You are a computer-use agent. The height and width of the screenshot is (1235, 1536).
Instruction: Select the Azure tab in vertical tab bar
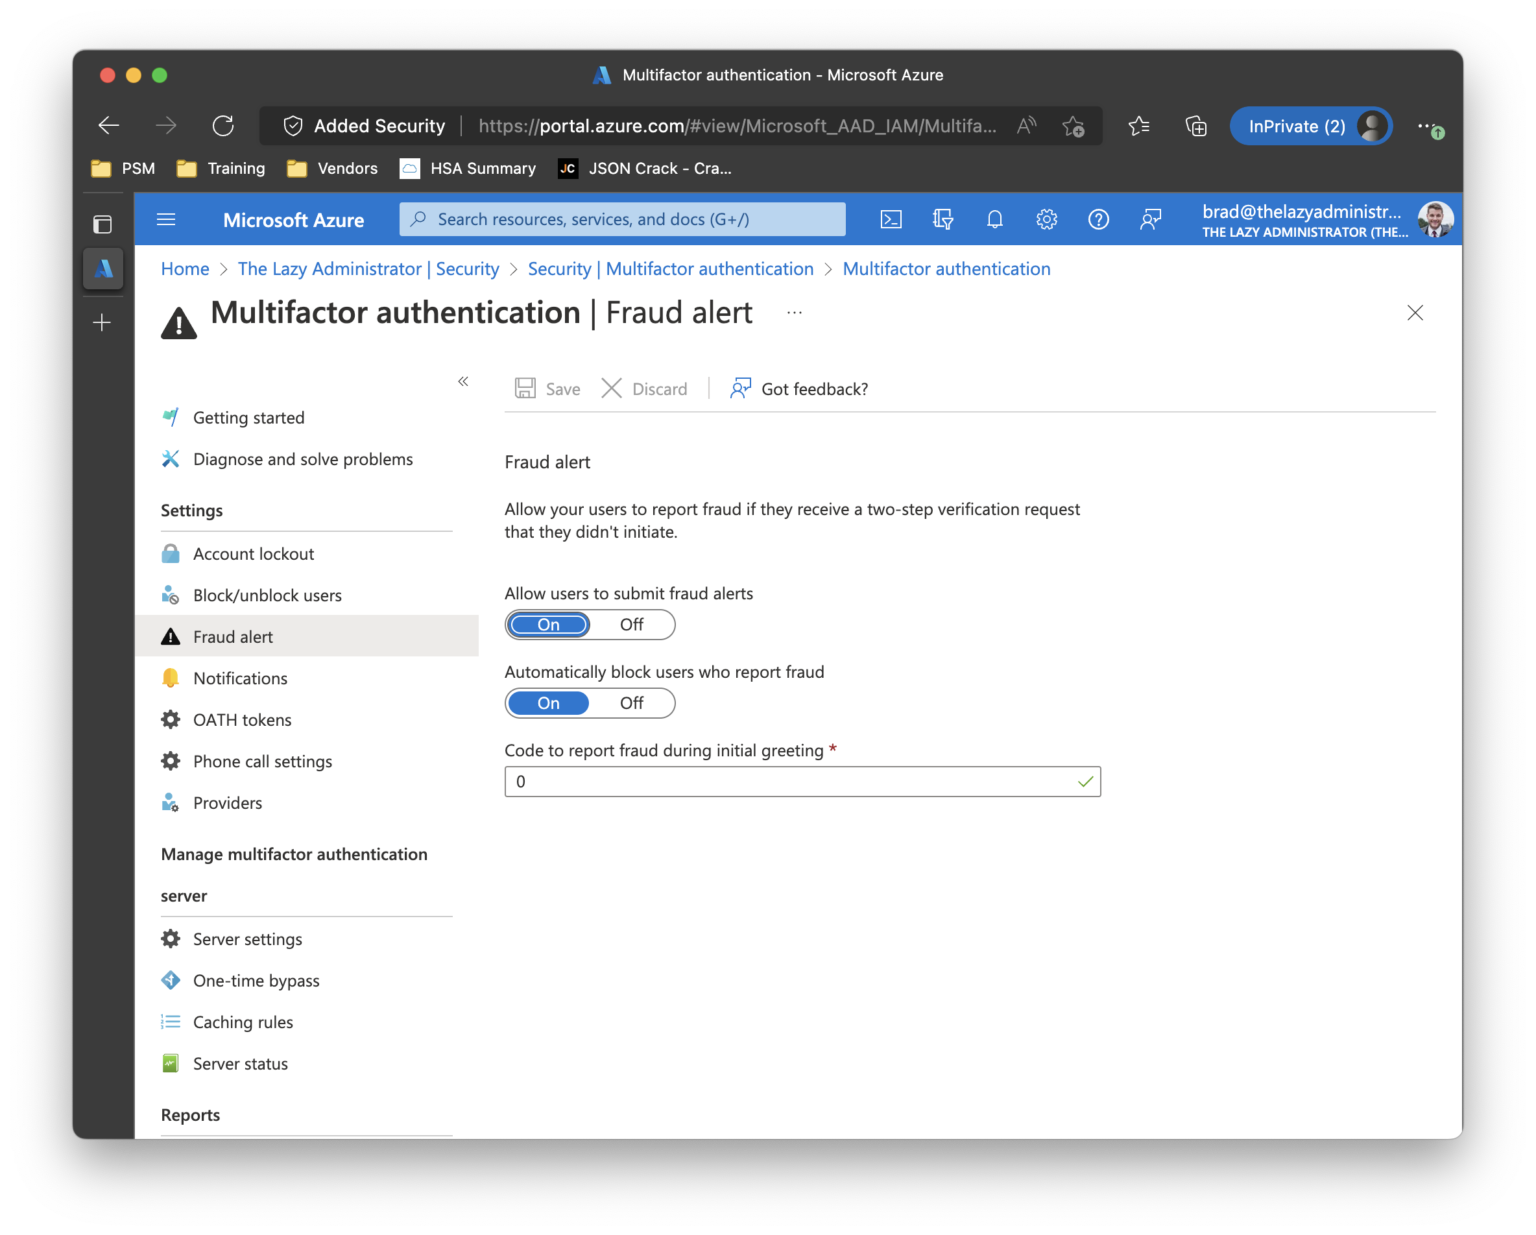click(103, 269)
